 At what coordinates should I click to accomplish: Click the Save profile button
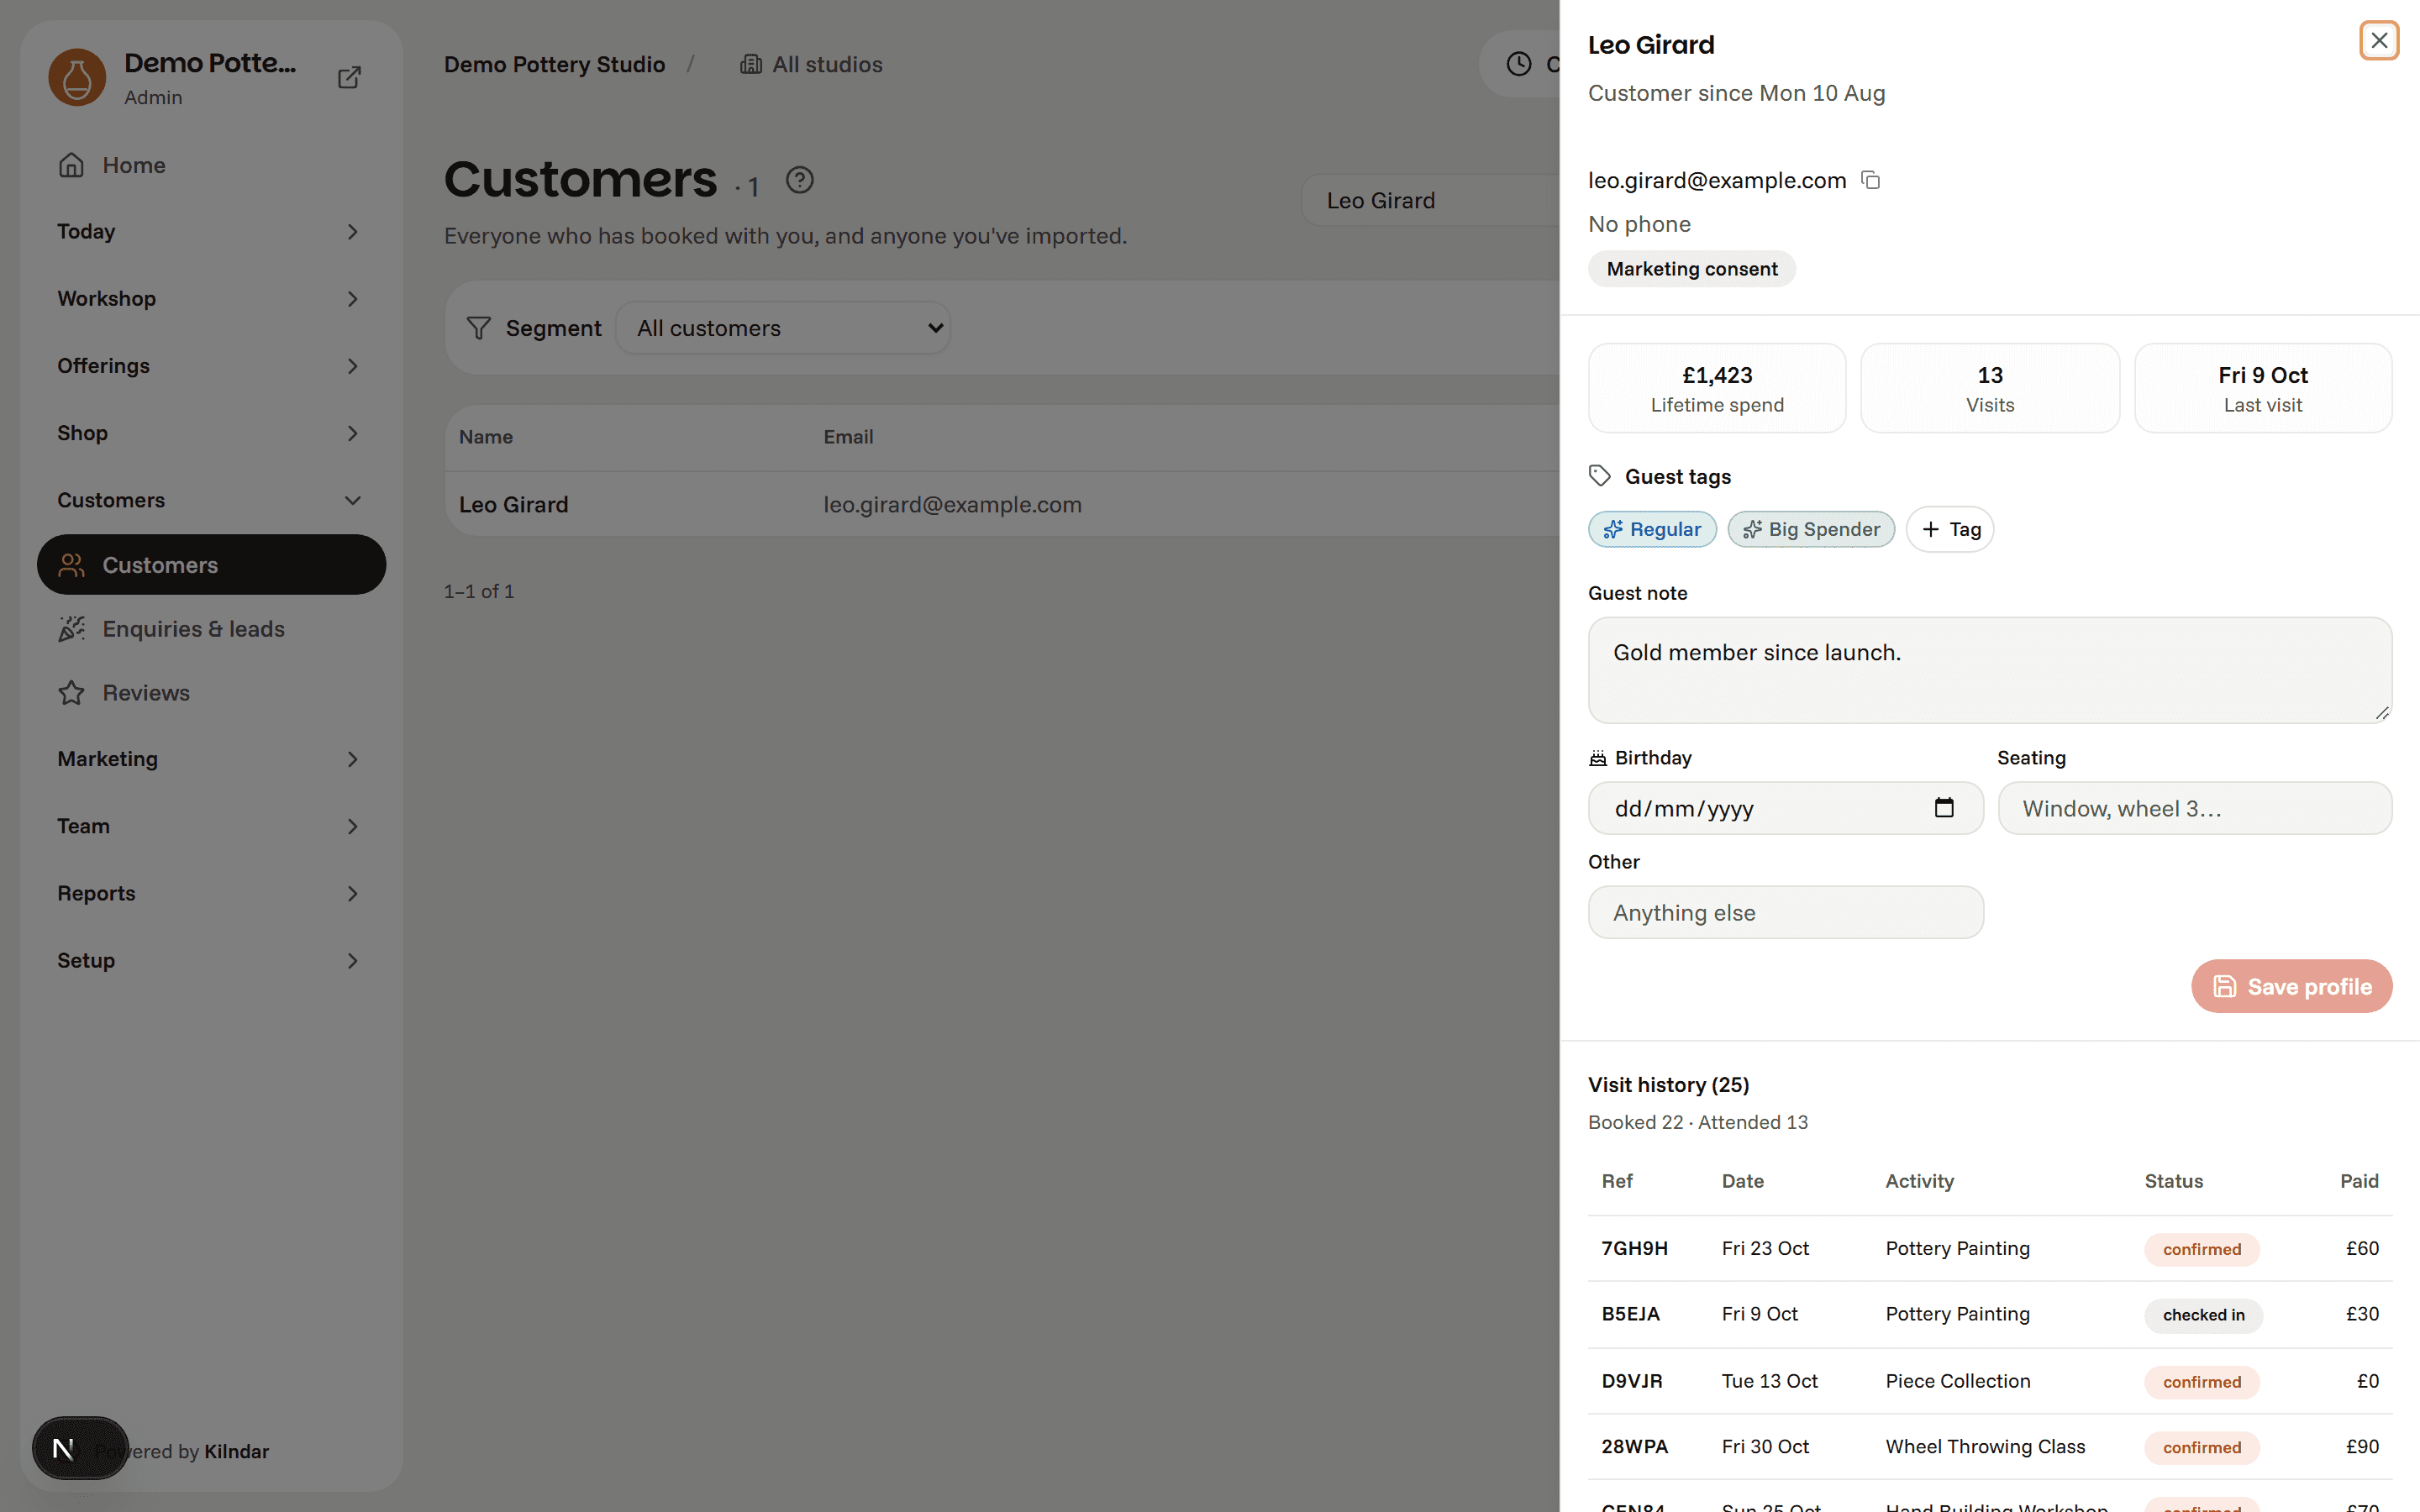point(2291,986)
